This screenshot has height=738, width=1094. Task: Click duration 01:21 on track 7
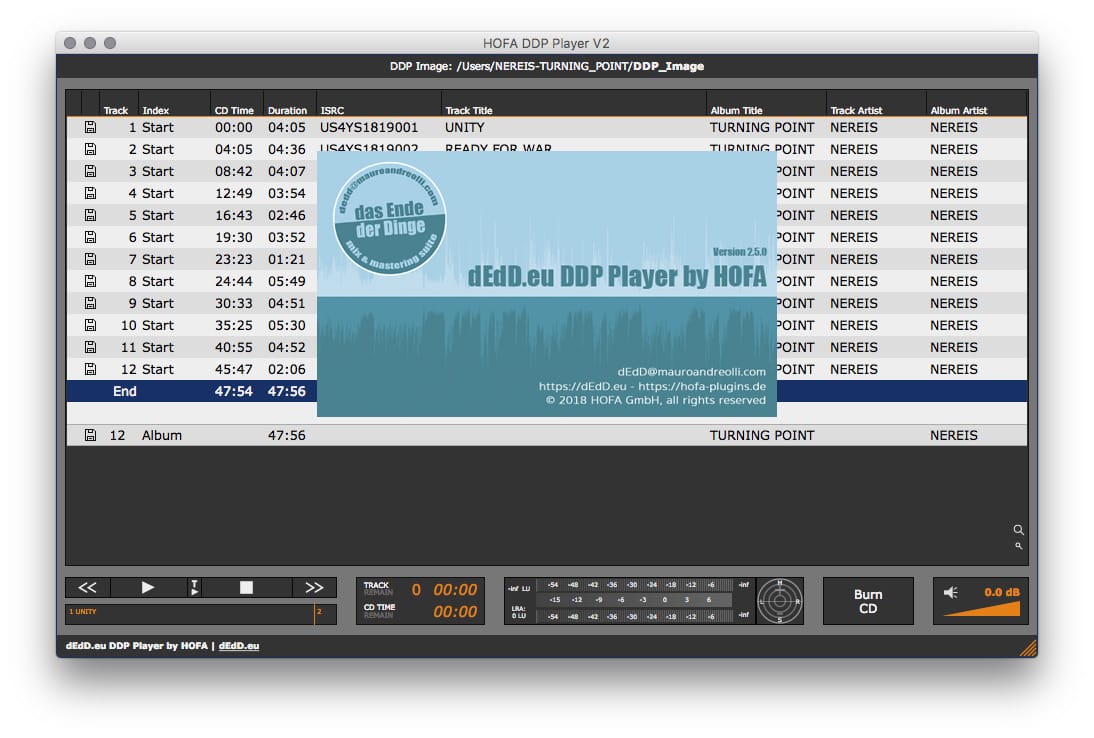pyautogui.click(x=287, y=259)
